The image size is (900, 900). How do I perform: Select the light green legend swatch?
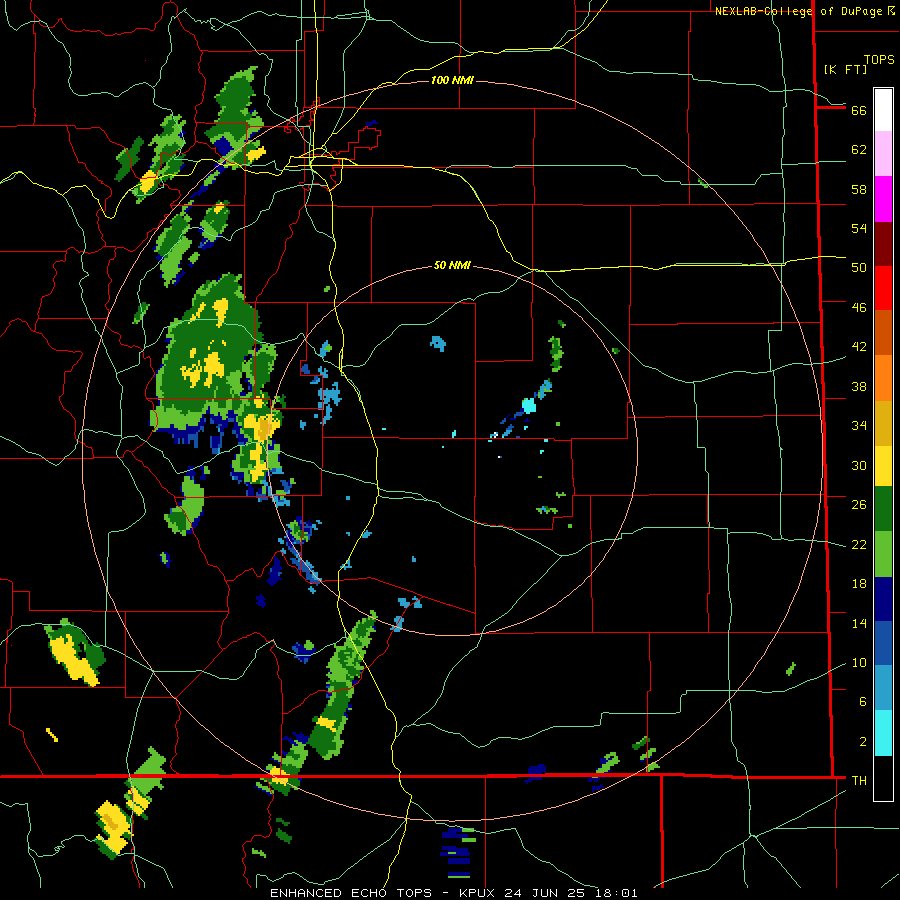point(883,554)
